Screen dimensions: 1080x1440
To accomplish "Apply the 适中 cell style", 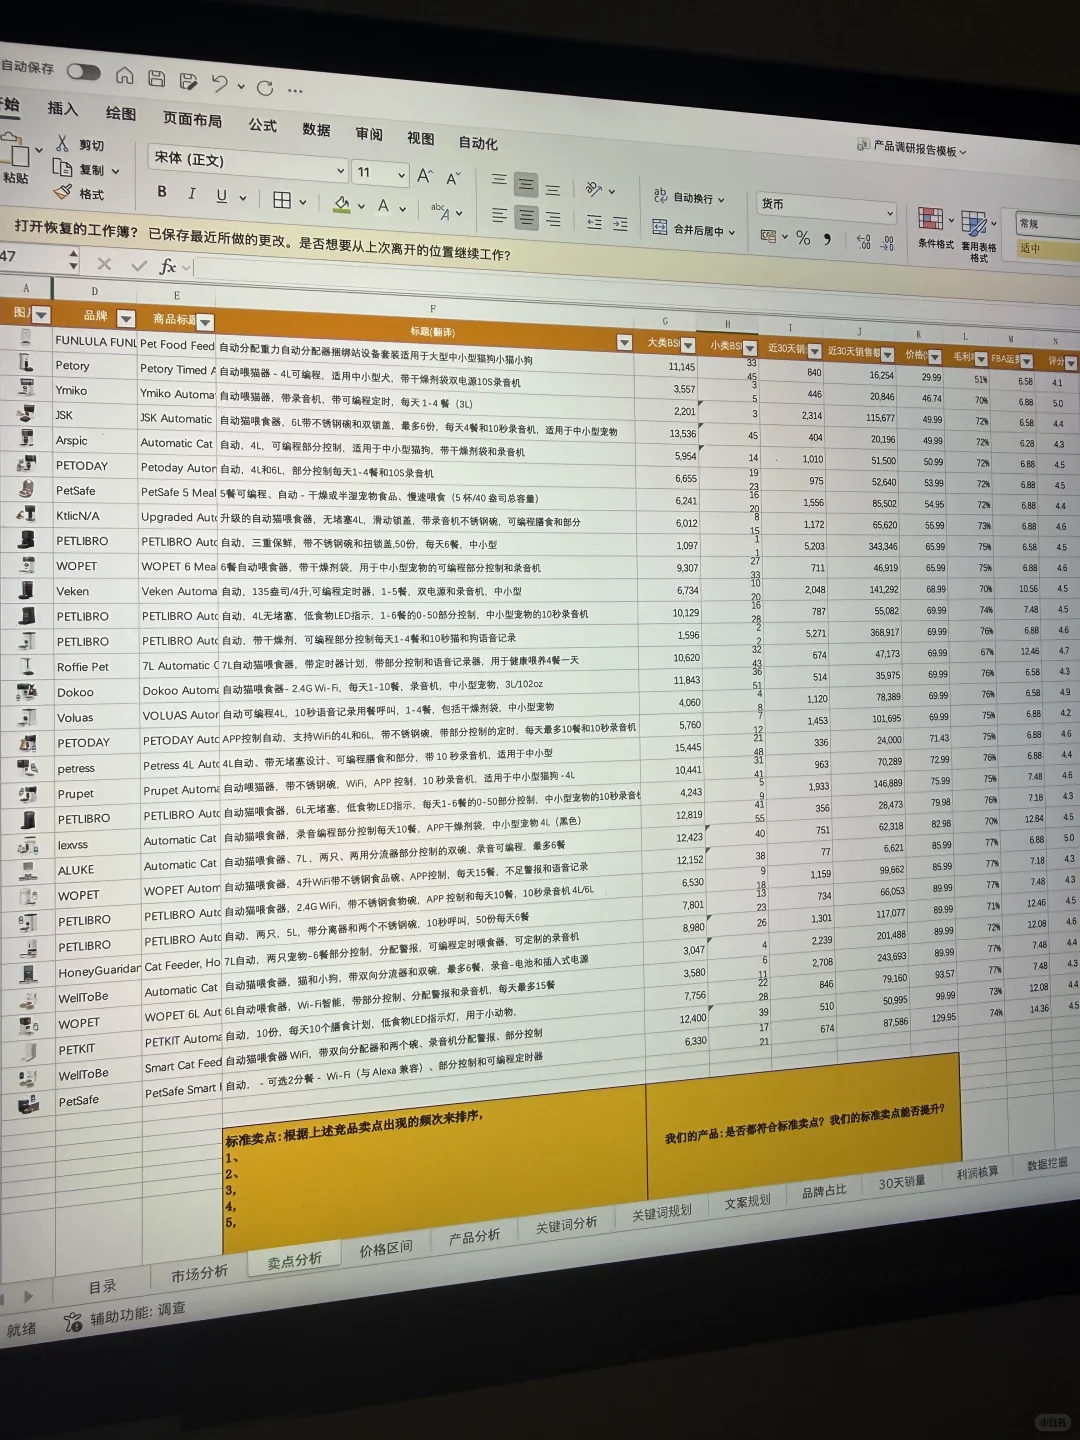I will [1046, 248].
